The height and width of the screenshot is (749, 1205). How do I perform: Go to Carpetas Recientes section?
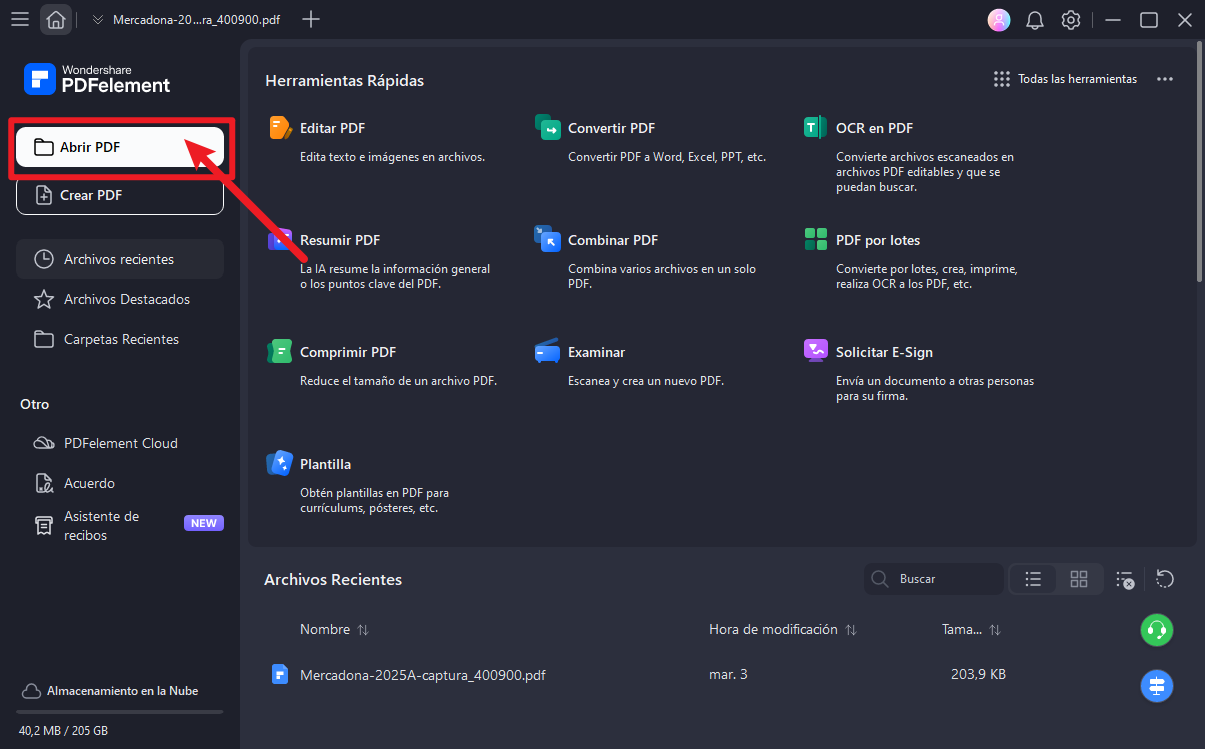pyautogui.click(x=121, y=339)
